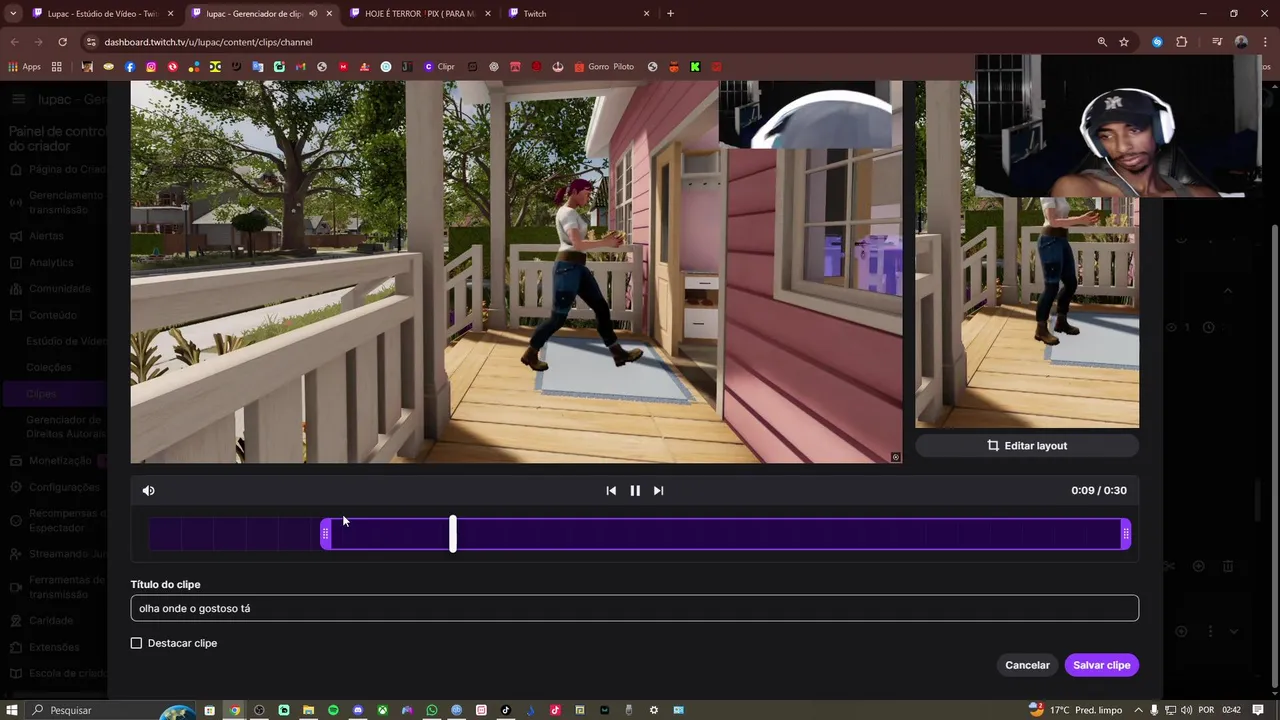
Task: Click the clip title input field
Action: pos(634,608)
